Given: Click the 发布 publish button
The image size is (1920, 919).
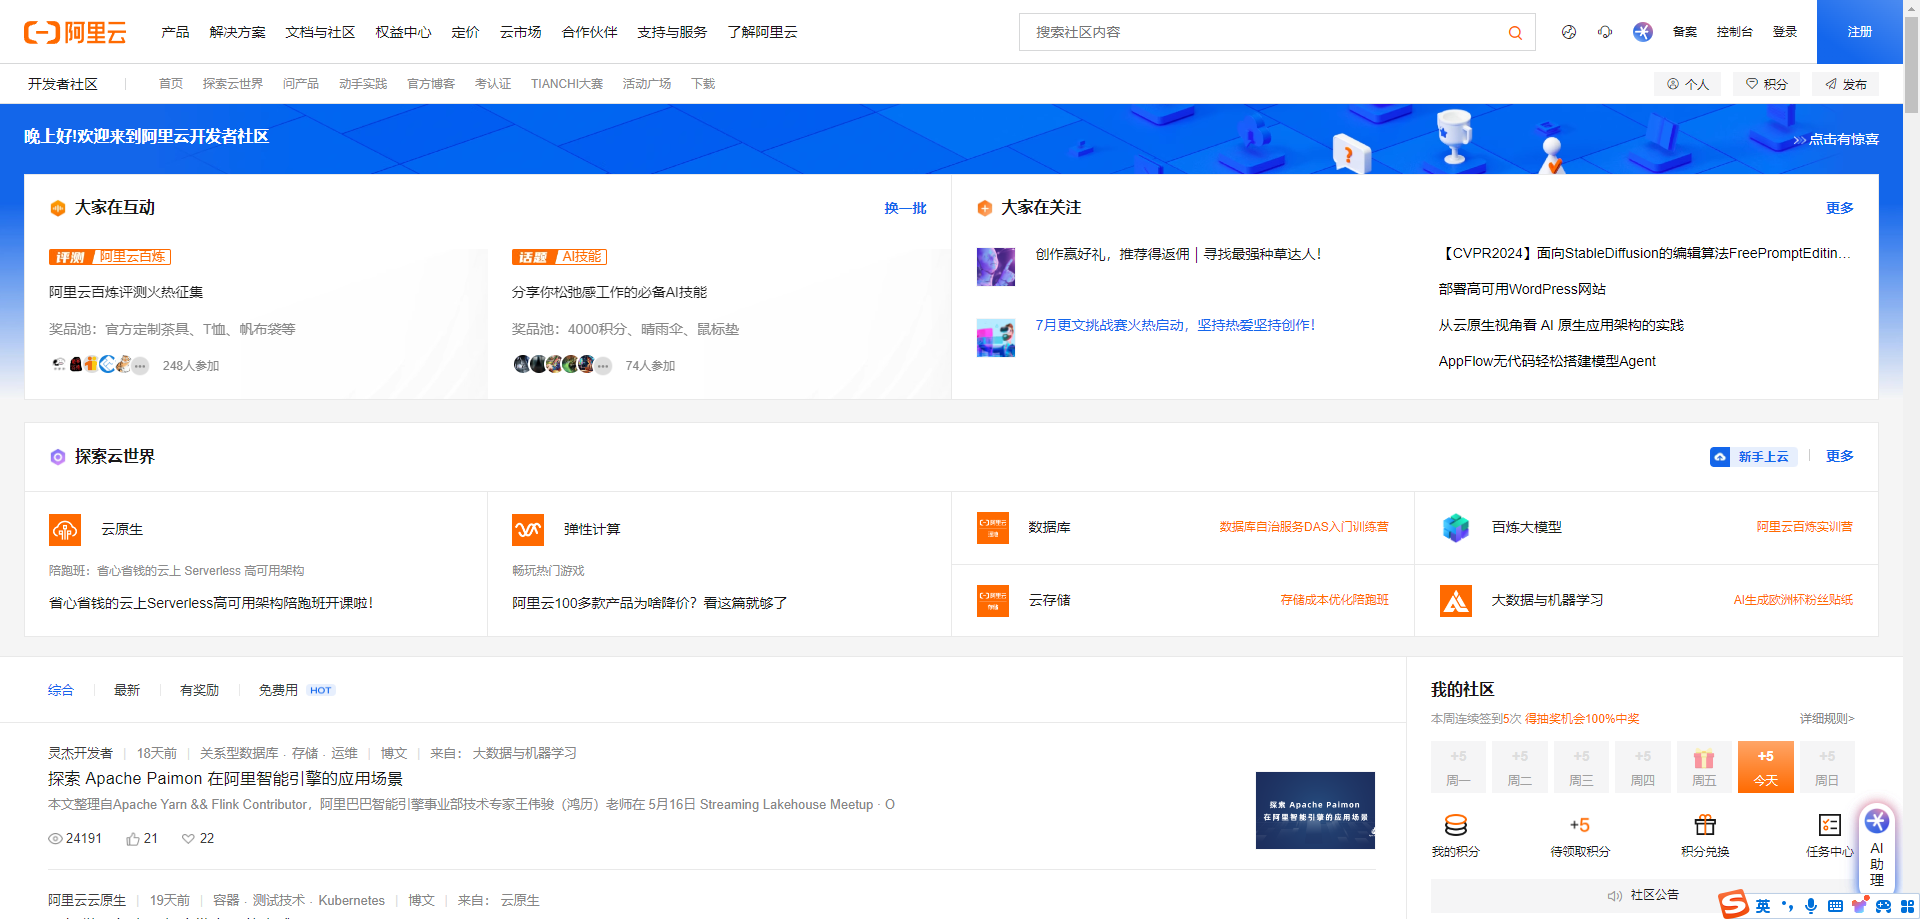Looking at the screenshot, I should pos(1846,84).
